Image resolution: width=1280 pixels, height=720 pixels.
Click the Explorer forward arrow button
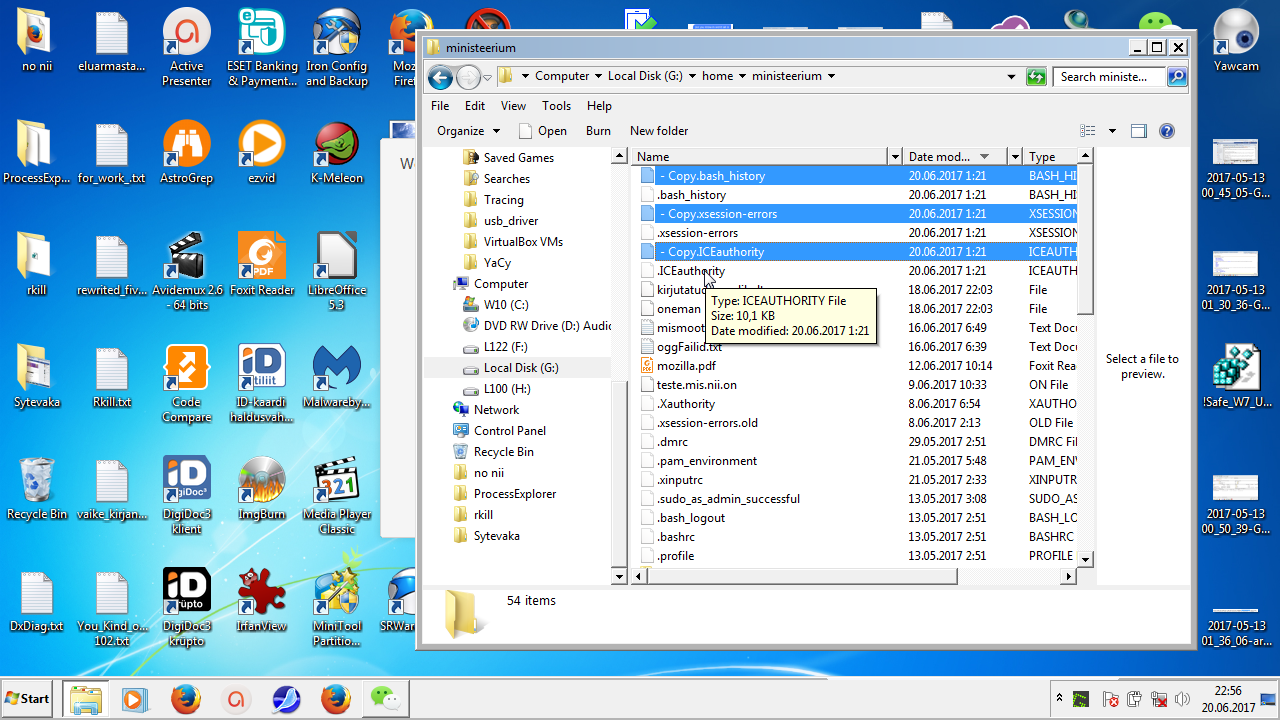pyautogui.click(x=468, y=77)
